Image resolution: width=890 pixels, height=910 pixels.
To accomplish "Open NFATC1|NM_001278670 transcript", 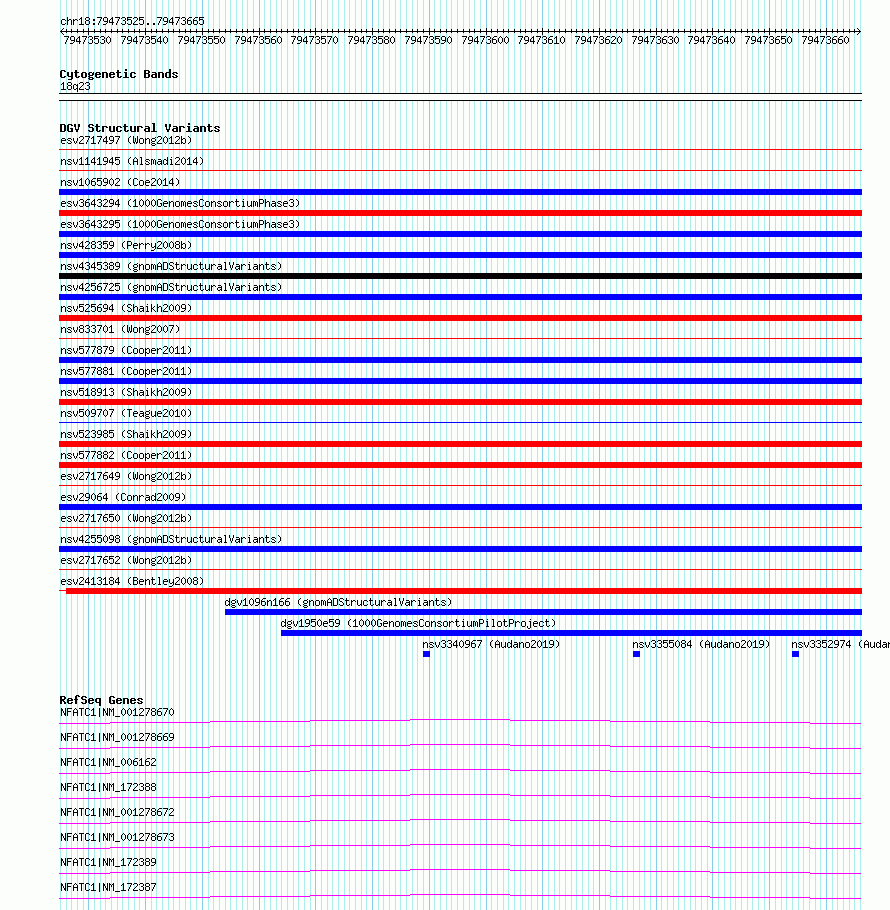I will (x=117, y=712).
